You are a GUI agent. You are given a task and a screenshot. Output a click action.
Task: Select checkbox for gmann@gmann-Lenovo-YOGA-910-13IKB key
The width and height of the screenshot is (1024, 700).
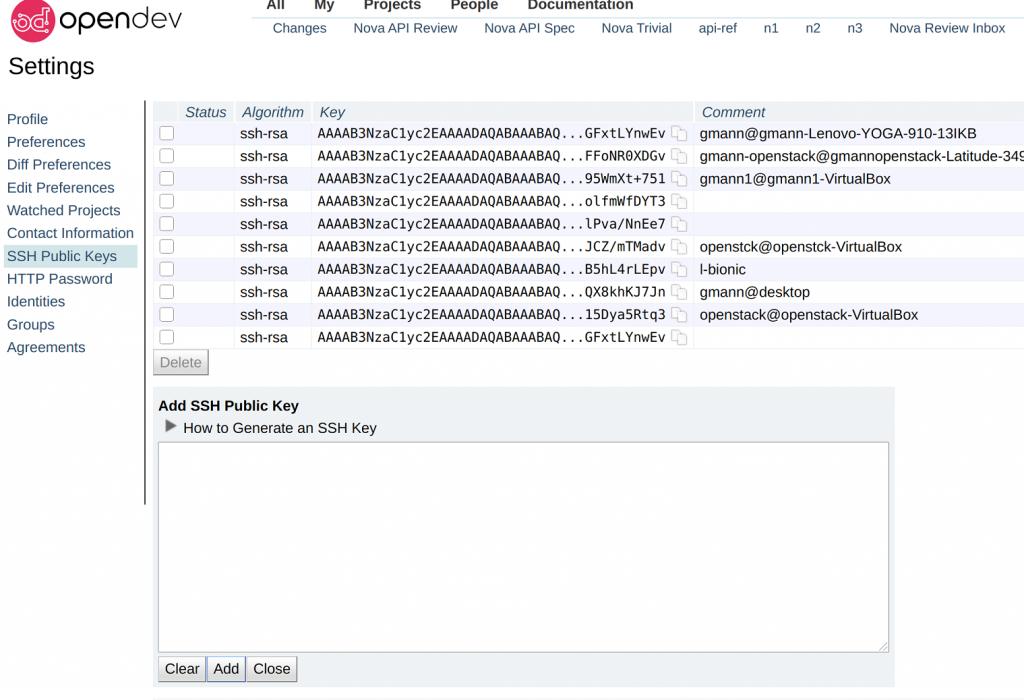(x=167, y=133)
